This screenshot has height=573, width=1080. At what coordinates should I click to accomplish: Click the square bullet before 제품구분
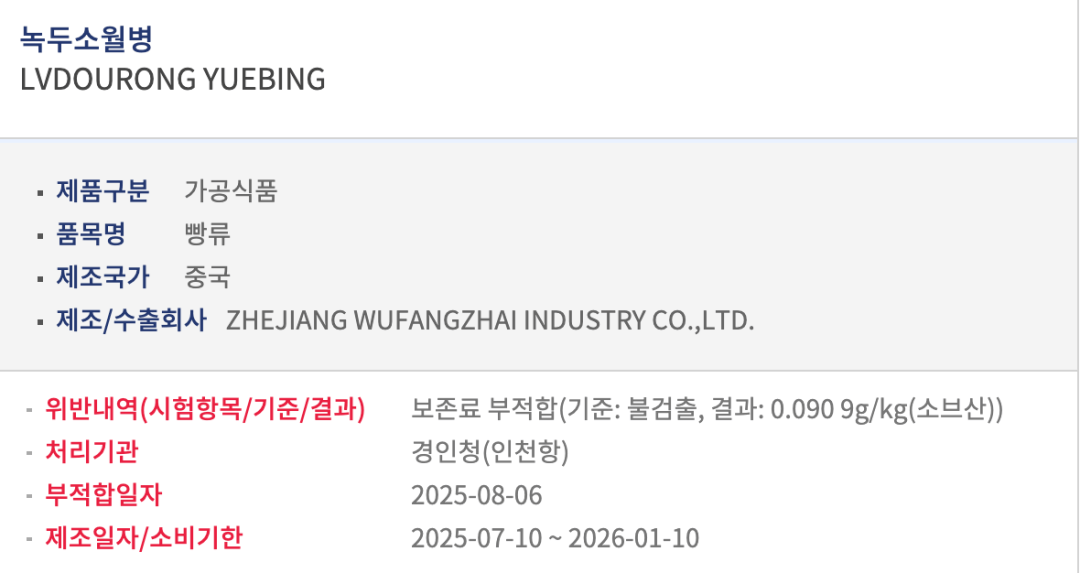39,192
